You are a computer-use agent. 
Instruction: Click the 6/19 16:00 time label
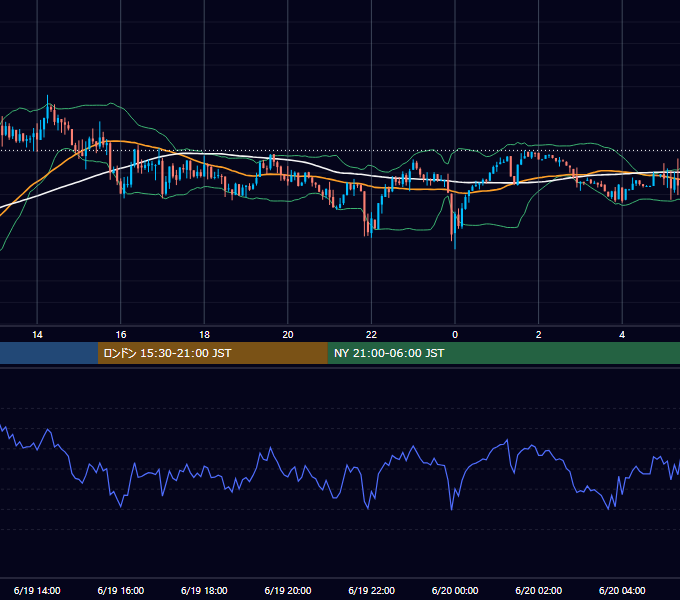(121, 590)
